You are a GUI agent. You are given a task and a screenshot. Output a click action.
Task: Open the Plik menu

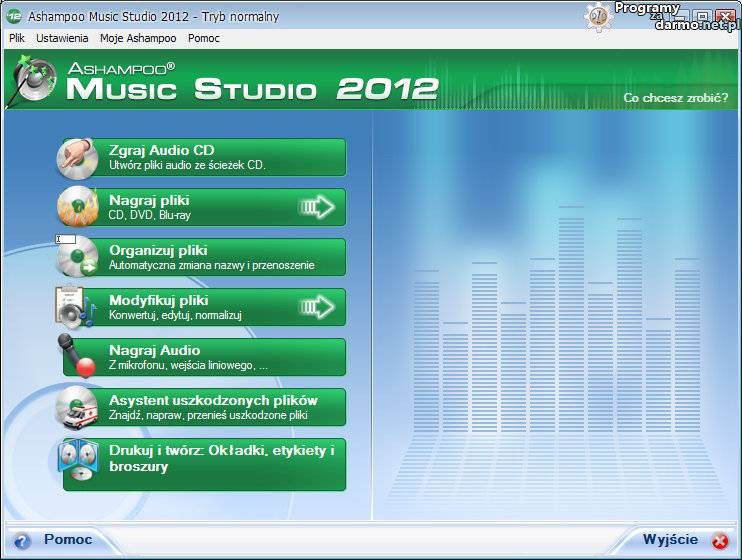click(x=17, y=38)
